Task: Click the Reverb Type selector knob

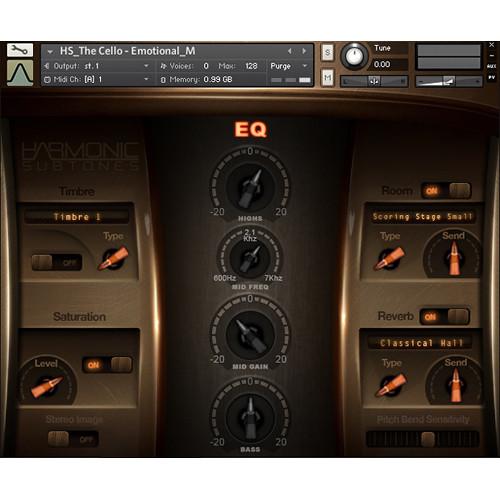Action: pyautogui.click(x=391, y=385)
